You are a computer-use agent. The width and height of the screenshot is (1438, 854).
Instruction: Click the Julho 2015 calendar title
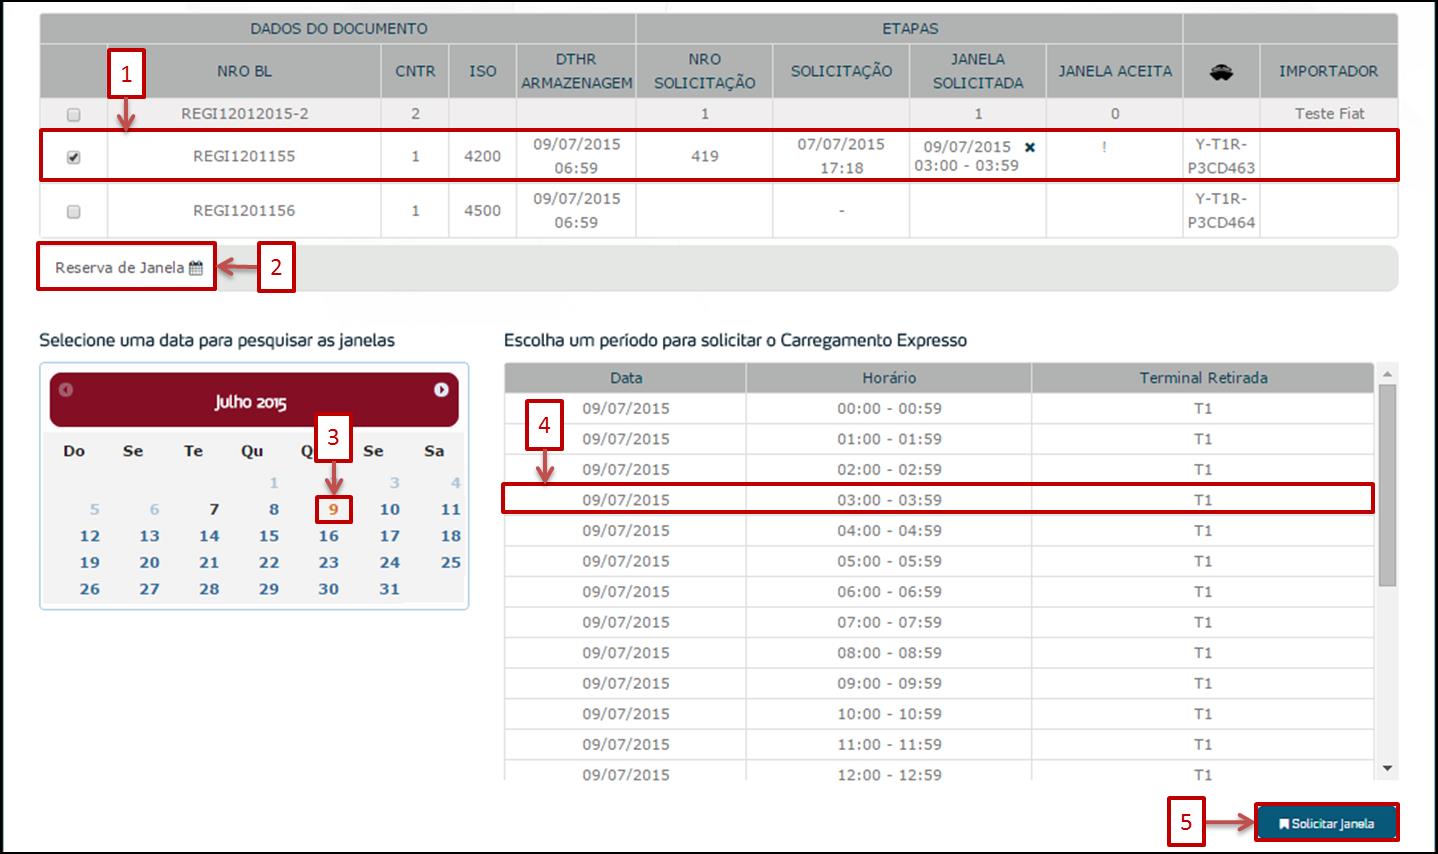250,402
